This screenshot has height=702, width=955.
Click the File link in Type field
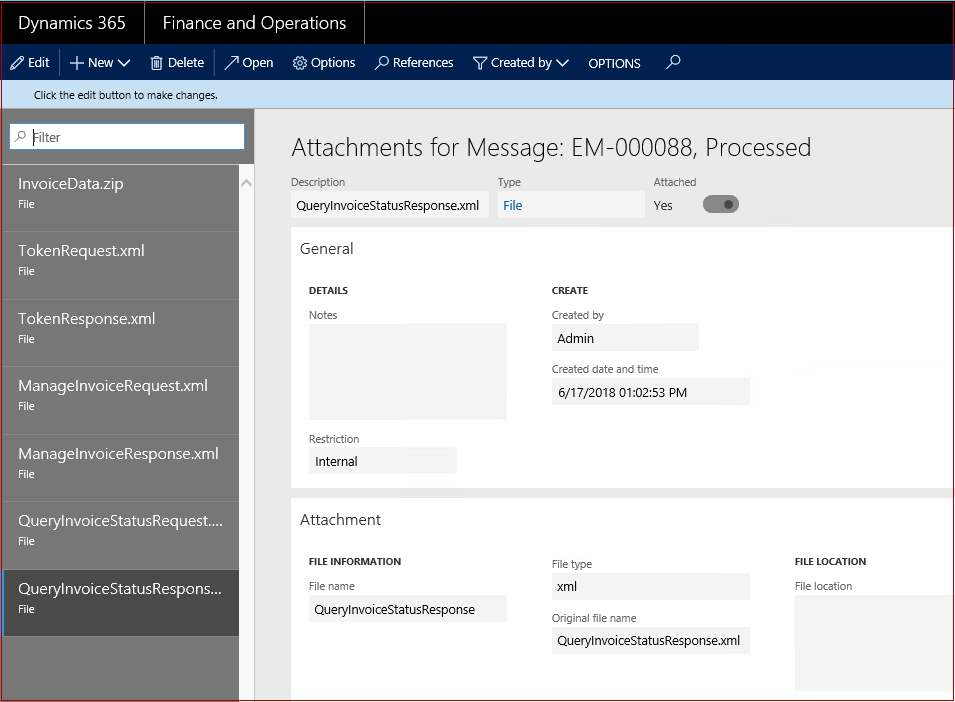[512, 206]
